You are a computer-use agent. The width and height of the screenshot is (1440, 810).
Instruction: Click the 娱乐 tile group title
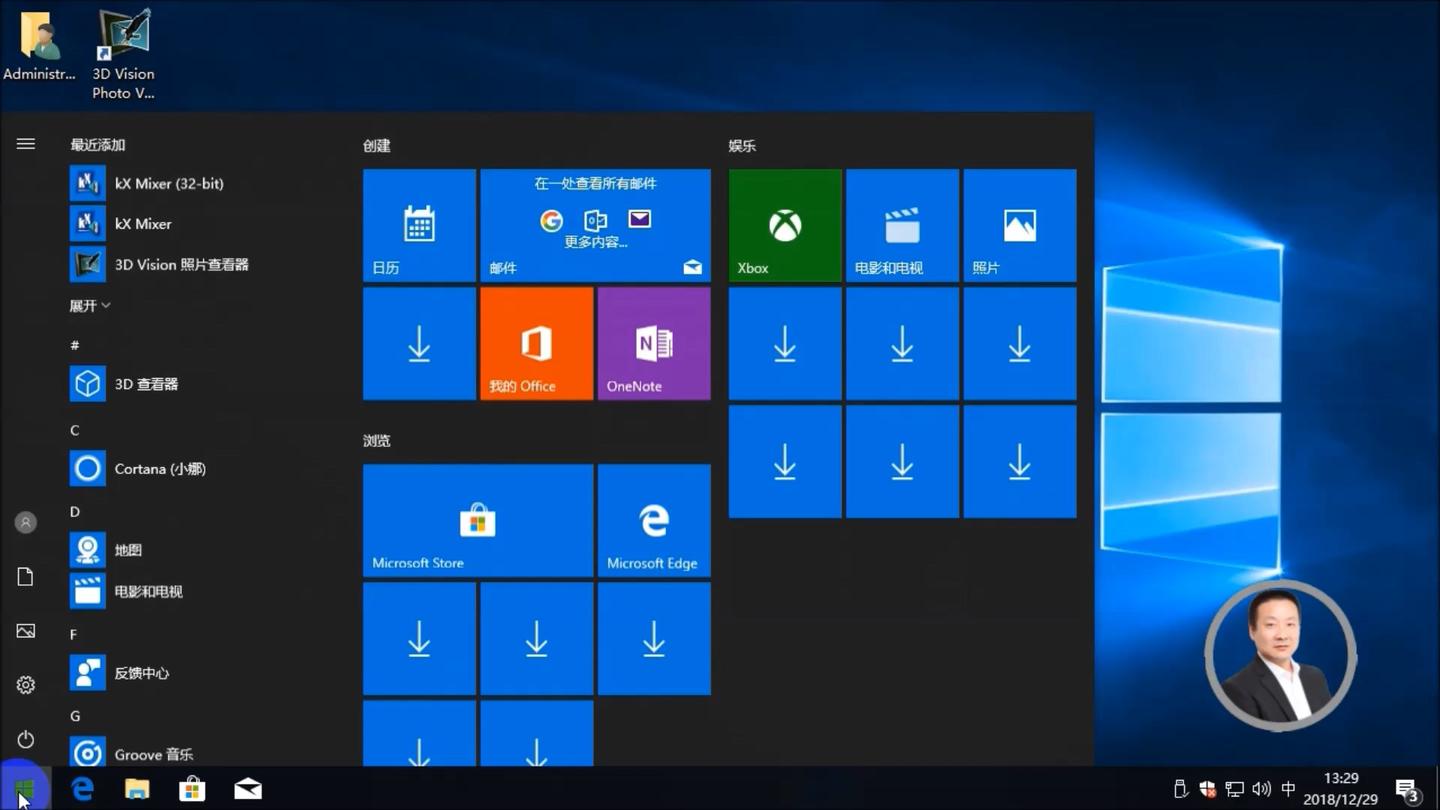point(743,146)
